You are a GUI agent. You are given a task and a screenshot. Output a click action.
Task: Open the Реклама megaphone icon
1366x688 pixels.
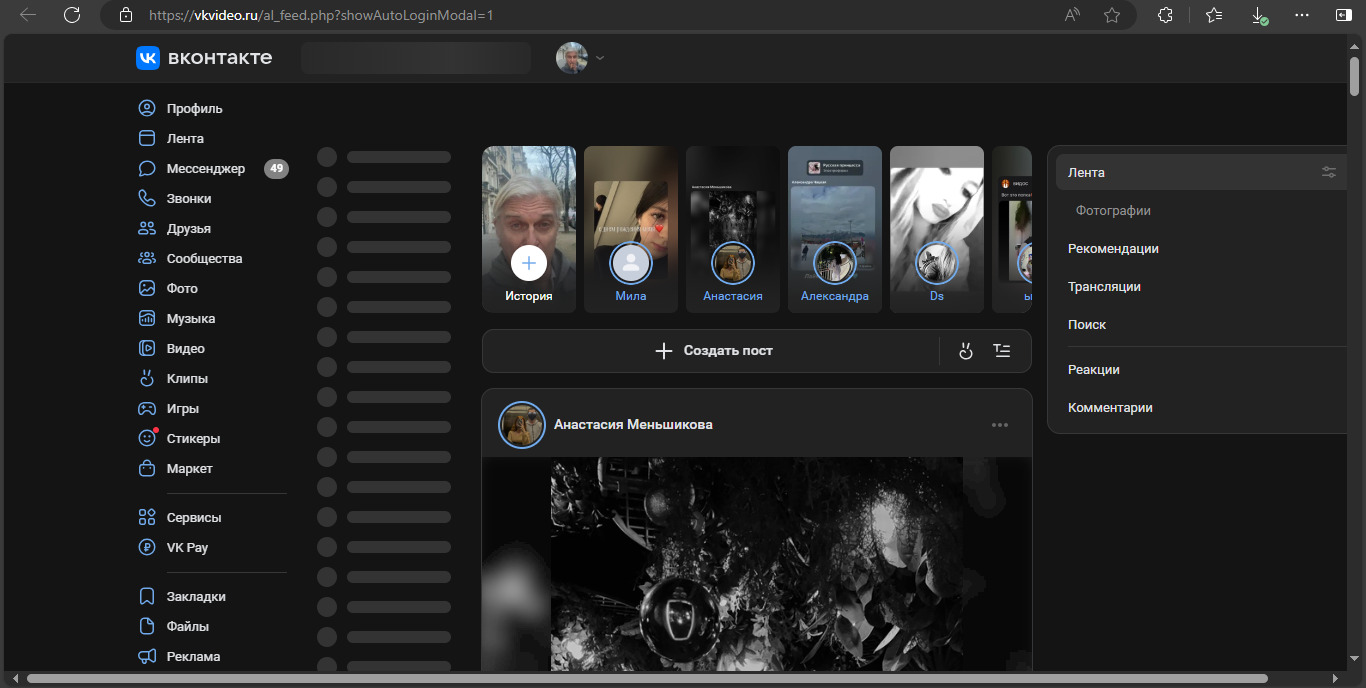pyautogui.click(x=147, y=656)
